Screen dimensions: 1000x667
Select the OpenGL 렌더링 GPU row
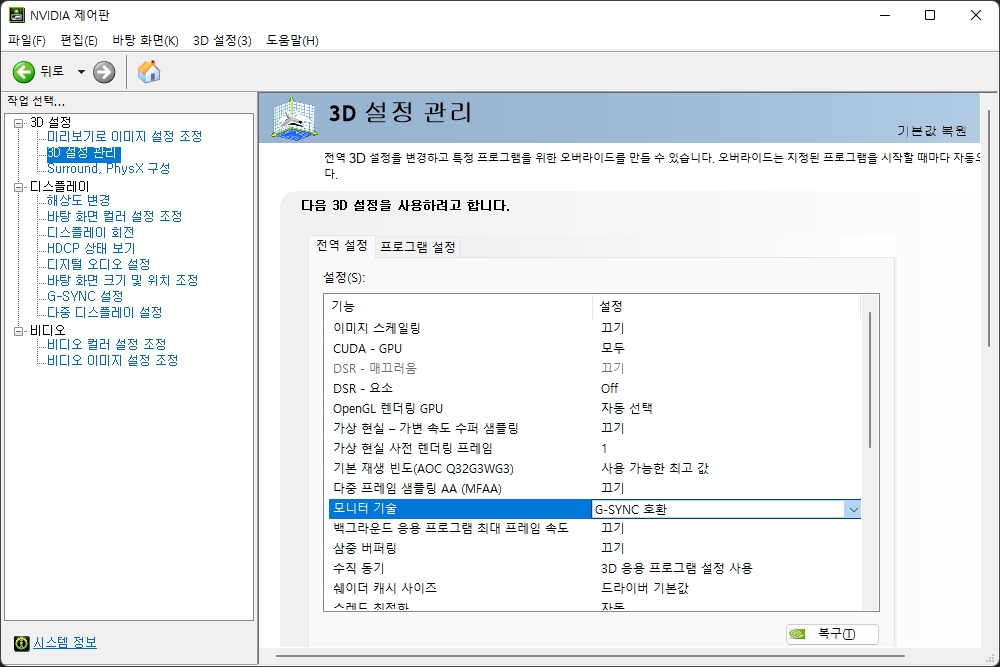coord(594,408)
